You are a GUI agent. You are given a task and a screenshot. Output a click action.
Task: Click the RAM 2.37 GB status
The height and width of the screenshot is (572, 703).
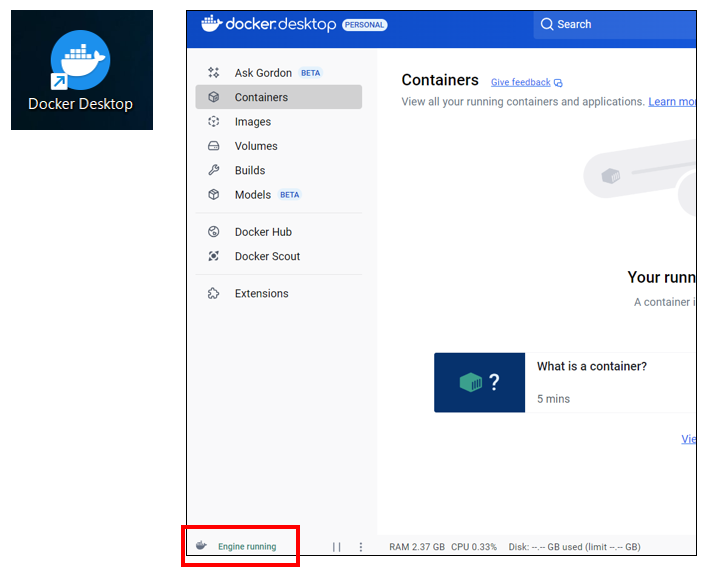pos(417,547)
